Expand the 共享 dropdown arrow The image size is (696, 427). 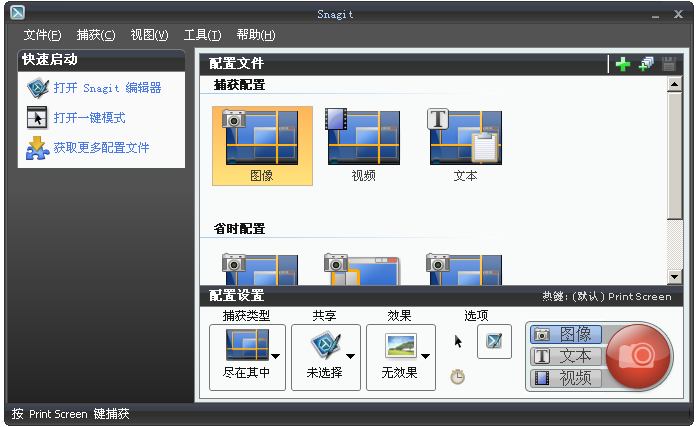(351, 356)
